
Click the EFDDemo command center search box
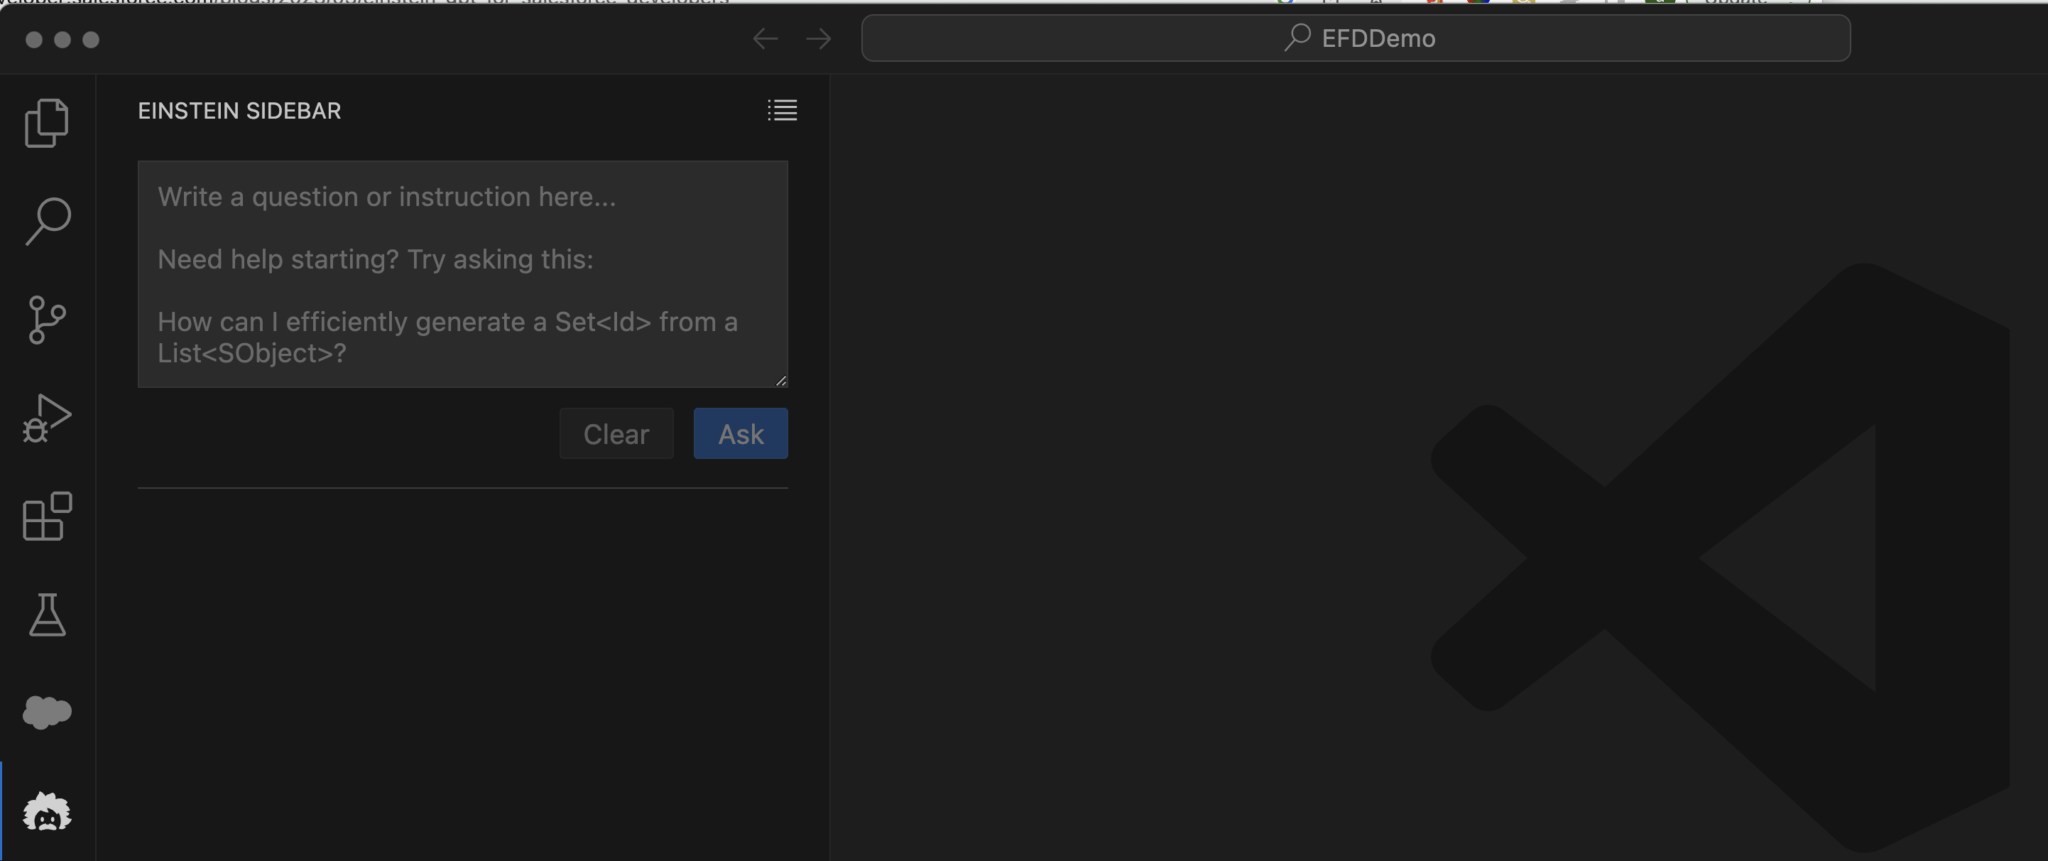[1356, 38]
